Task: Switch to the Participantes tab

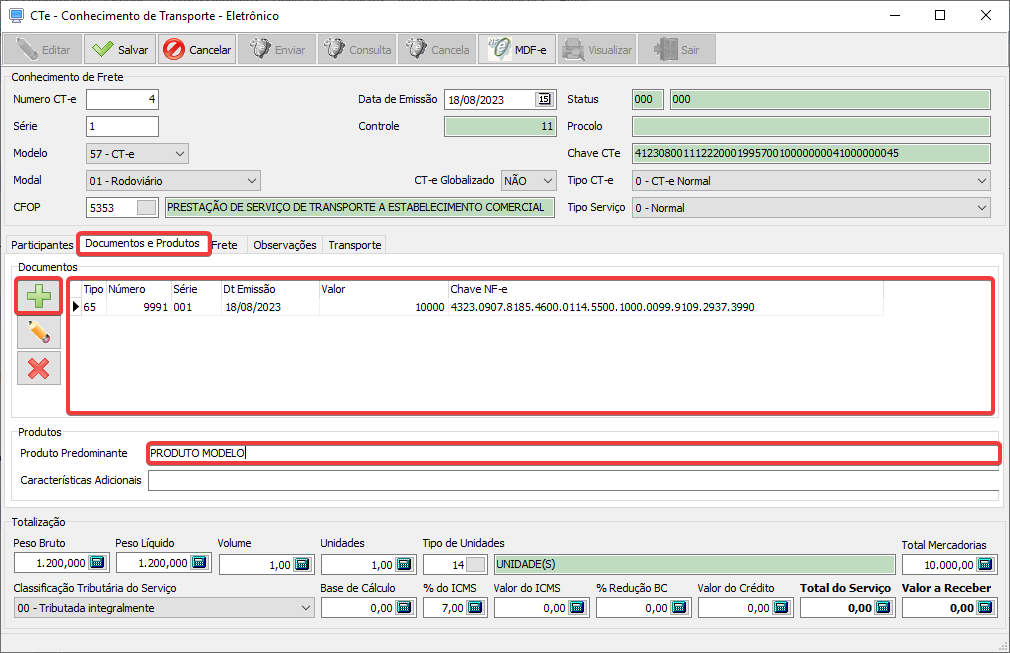Action: [x=42, y=245]
